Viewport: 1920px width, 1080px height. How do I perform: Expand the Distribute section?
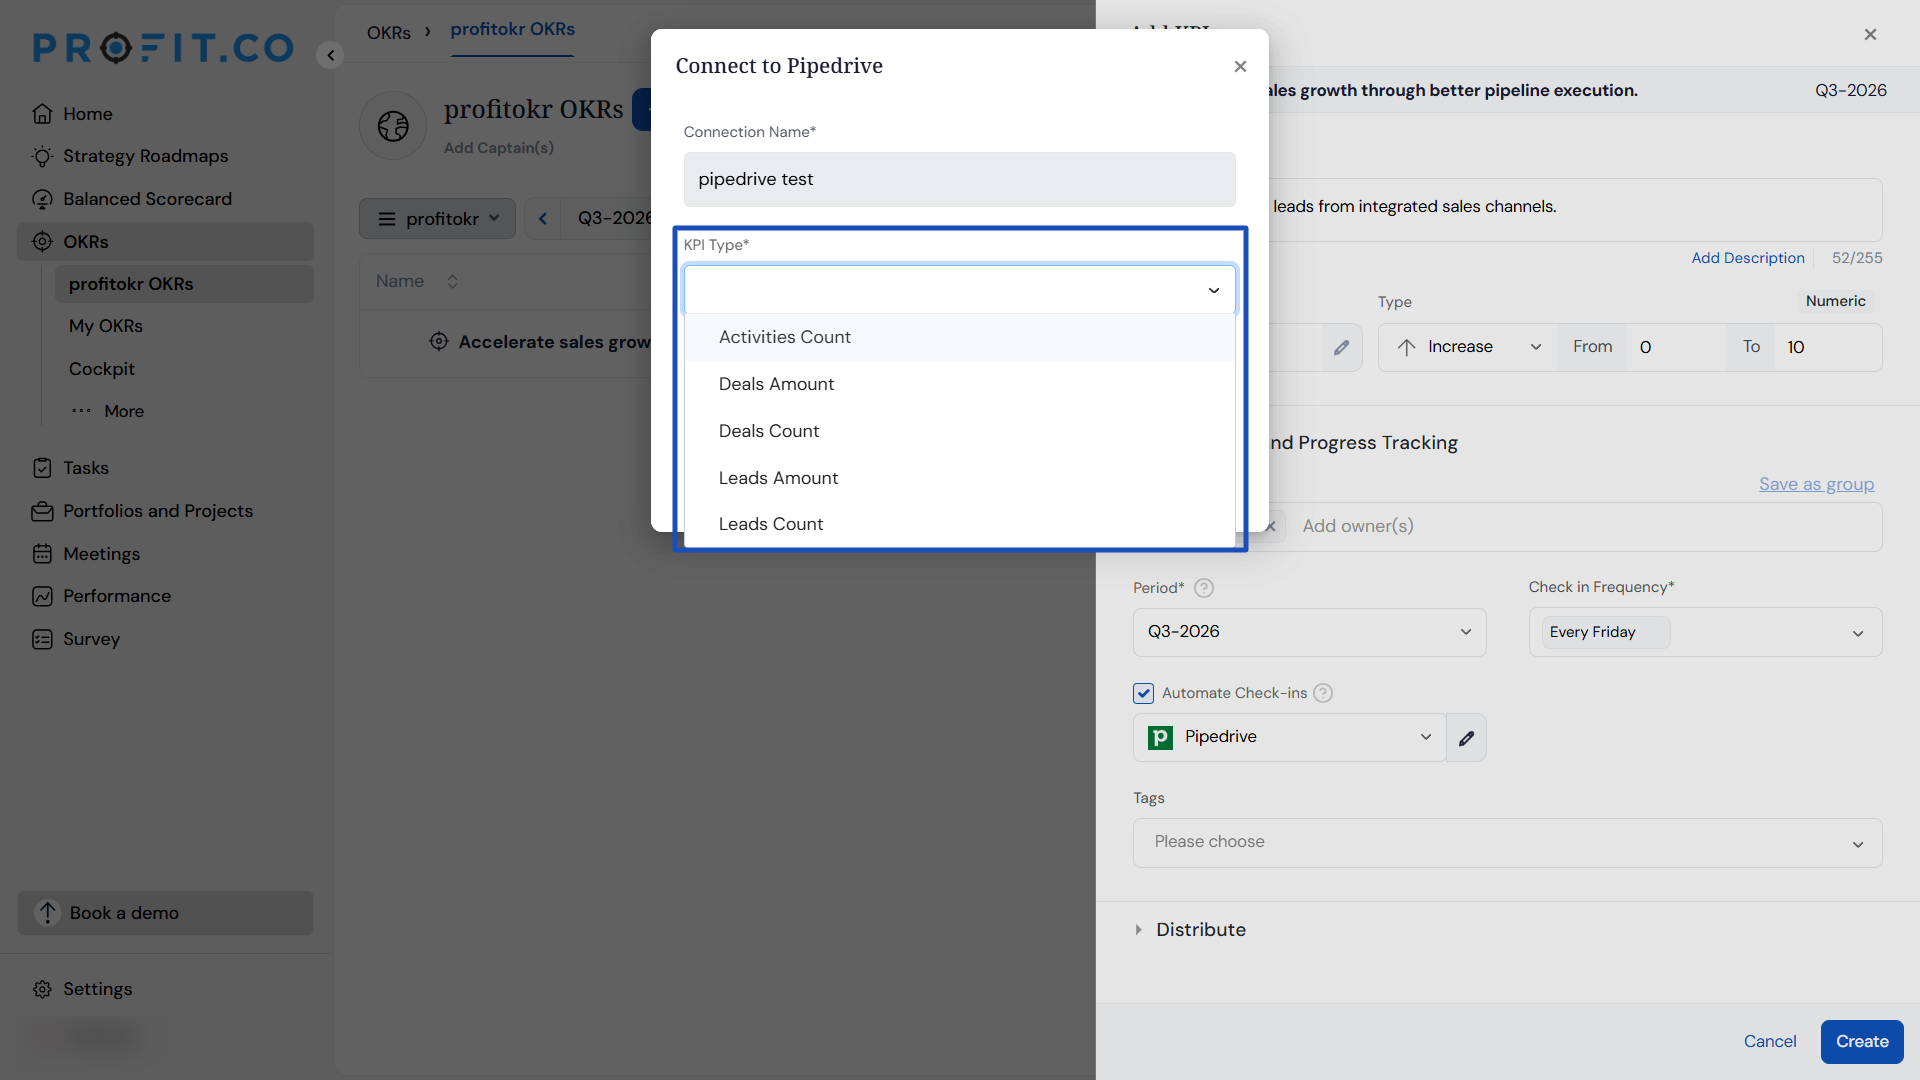1190,930
